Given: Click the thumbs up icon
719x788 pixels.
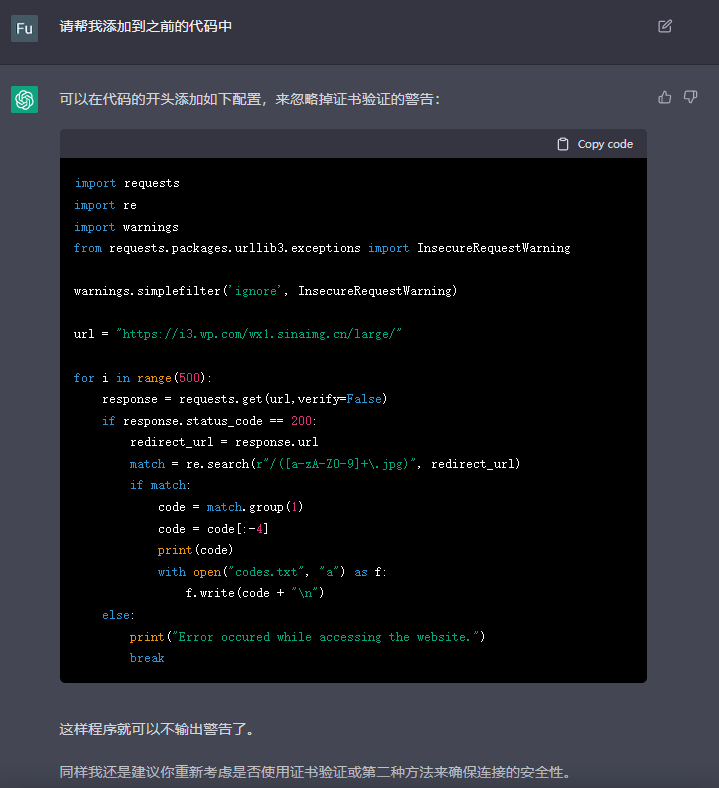Looking at the screenshot, I should pyautogui.click(x=665, y=97).
